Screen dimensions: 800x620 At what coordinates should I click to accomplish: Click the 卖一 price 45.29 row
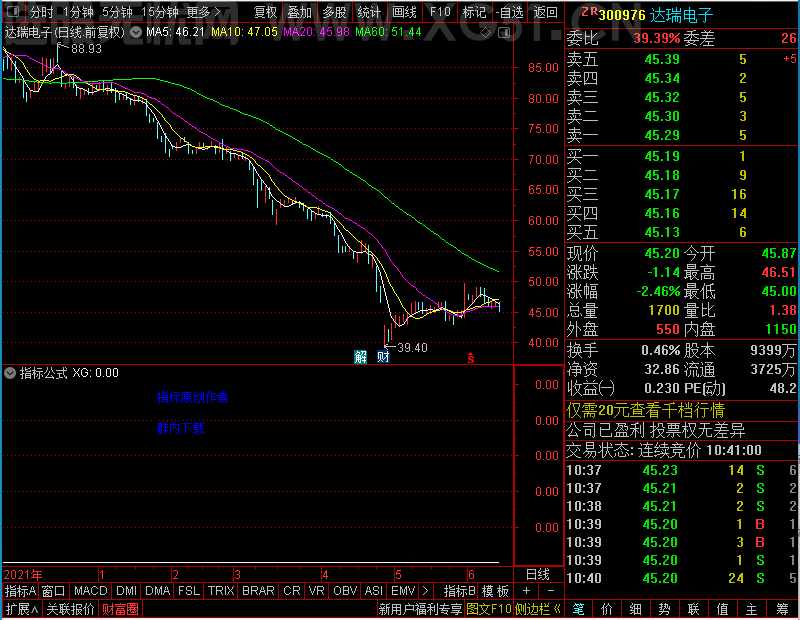pos(681,135)
